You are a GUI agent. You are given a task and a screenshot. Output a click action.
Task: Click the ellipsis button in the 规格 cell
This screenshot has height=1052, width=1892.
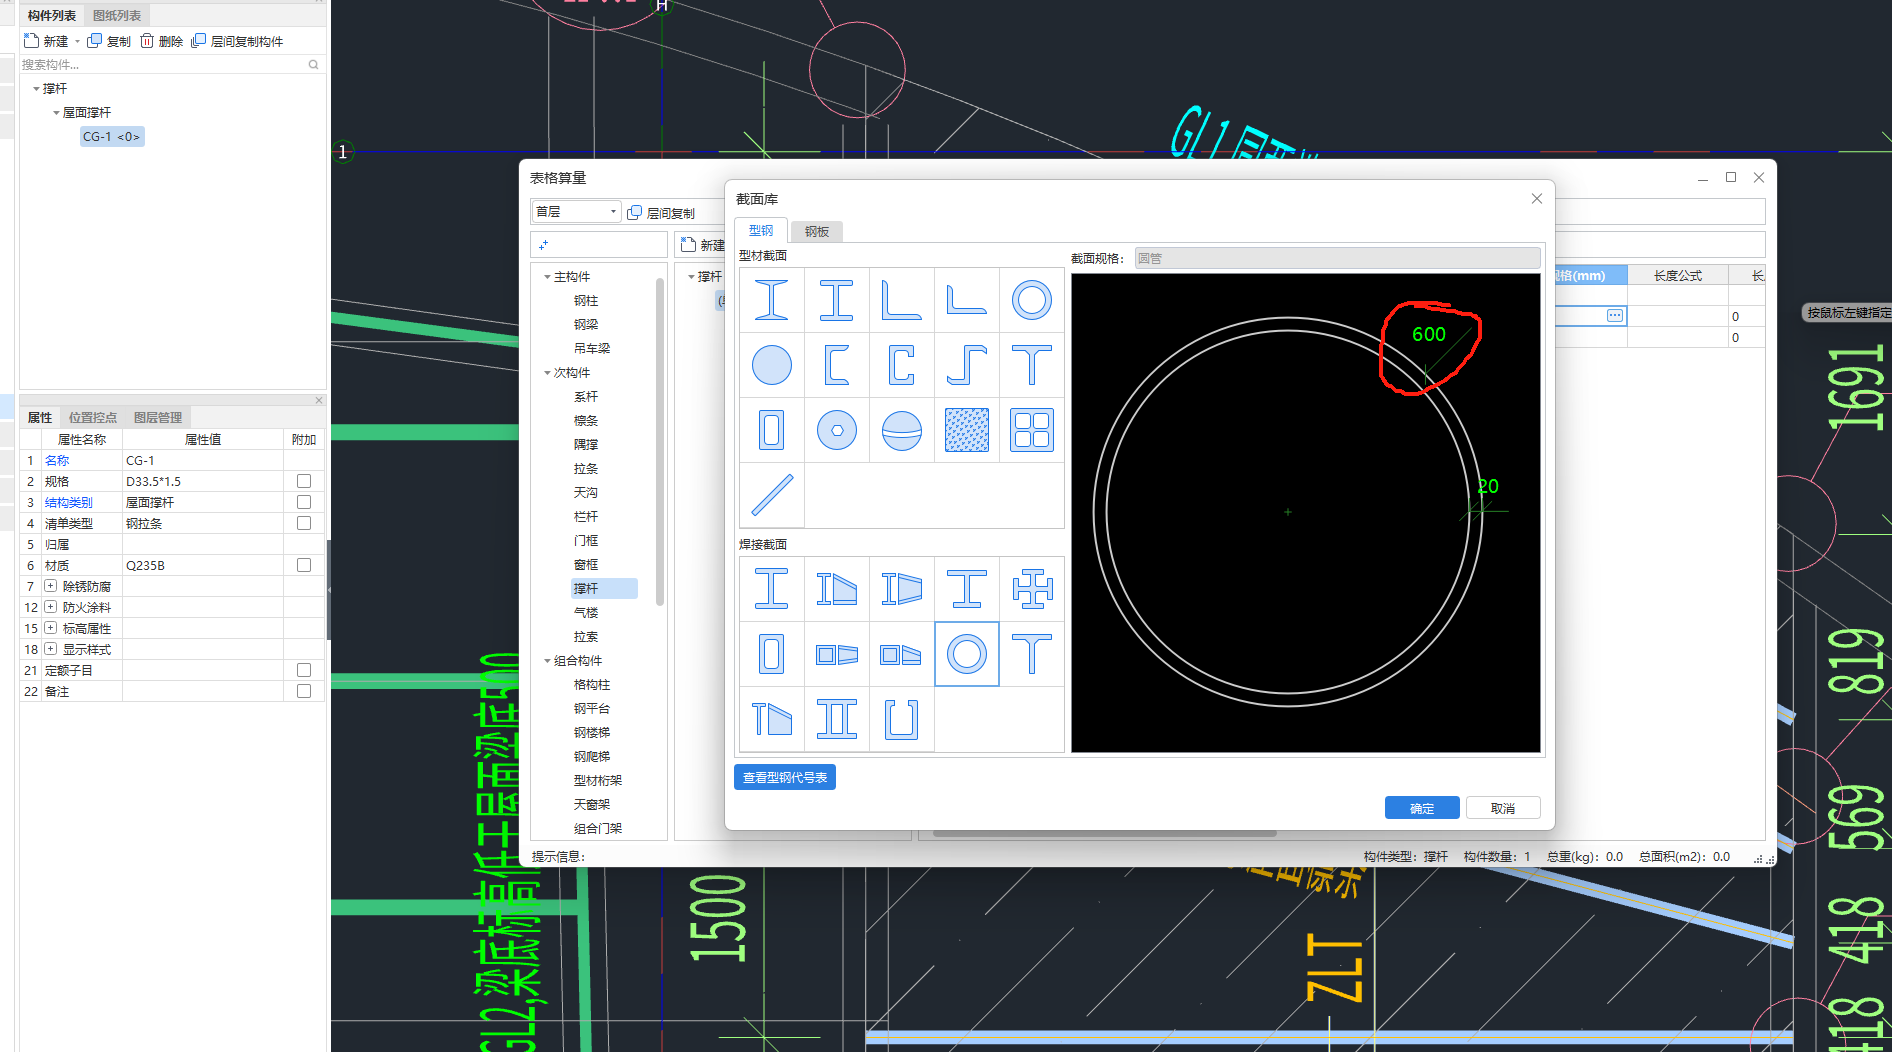[1615, 316]
